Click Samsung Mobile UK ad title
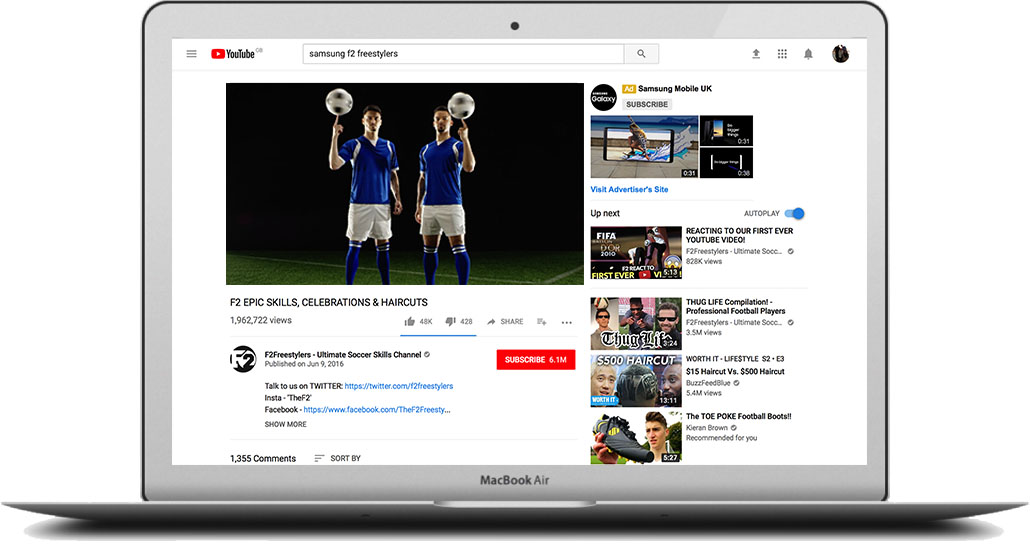This screenshot has width=1030, height=545. click(x=675, y=89)
